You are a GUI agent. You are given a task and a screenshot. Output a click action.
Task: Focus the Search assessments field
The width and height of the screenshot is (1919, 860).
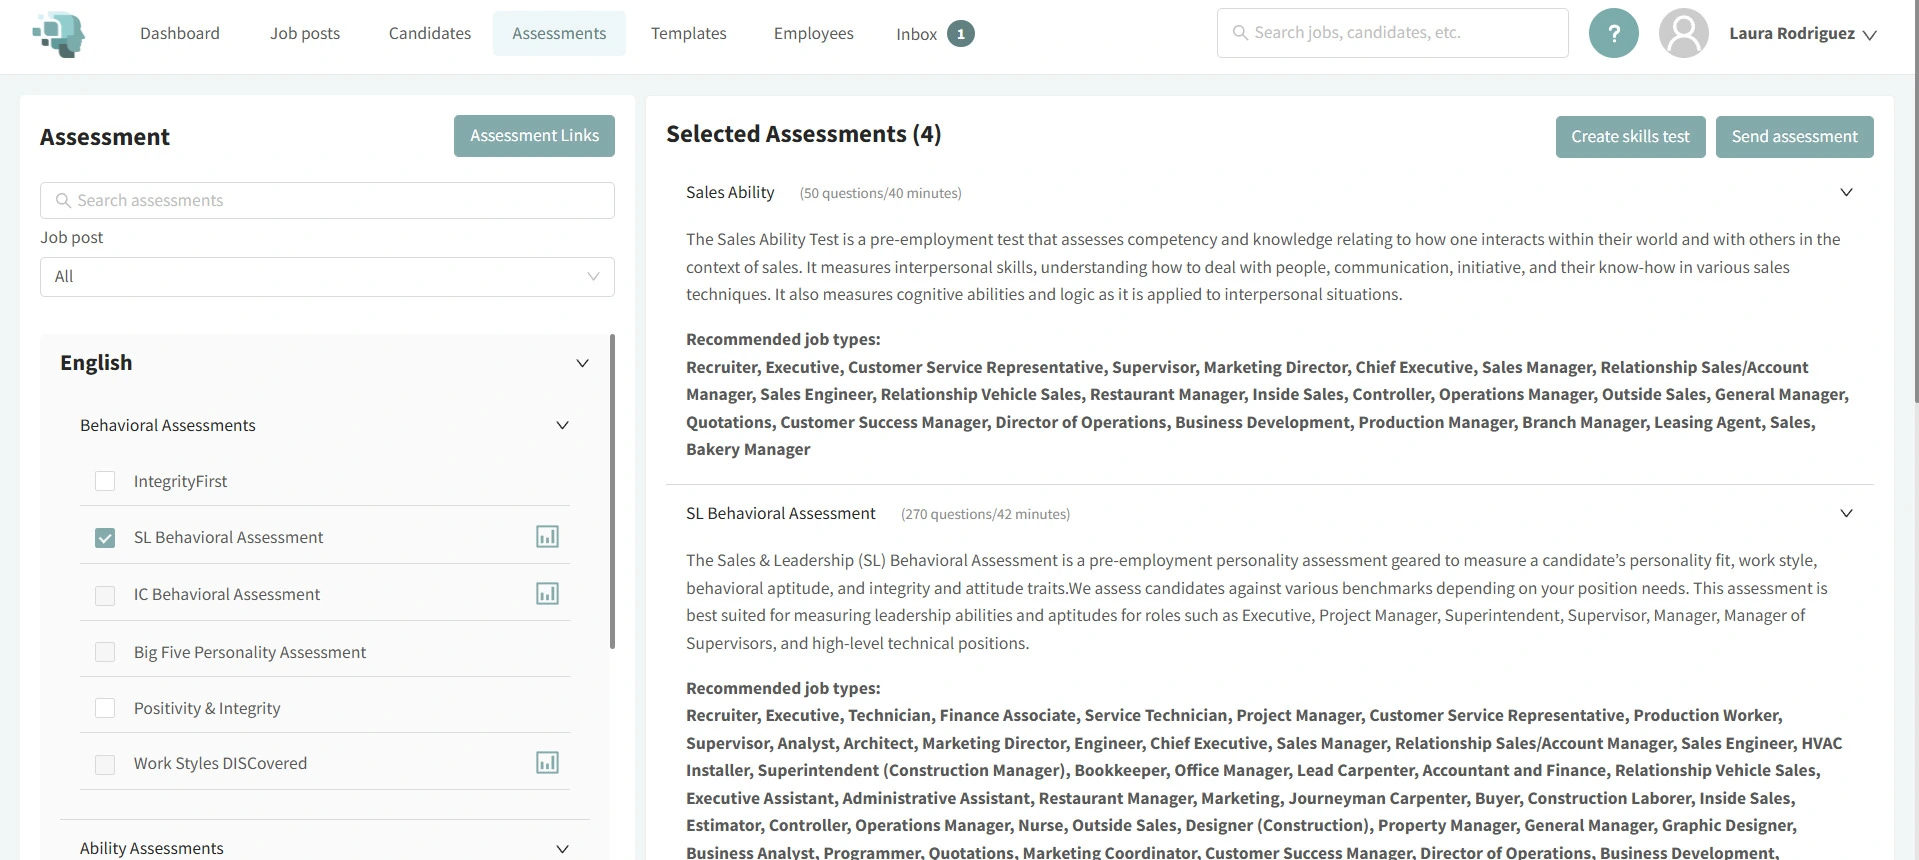pyautogui.click(x=327, y=200)
